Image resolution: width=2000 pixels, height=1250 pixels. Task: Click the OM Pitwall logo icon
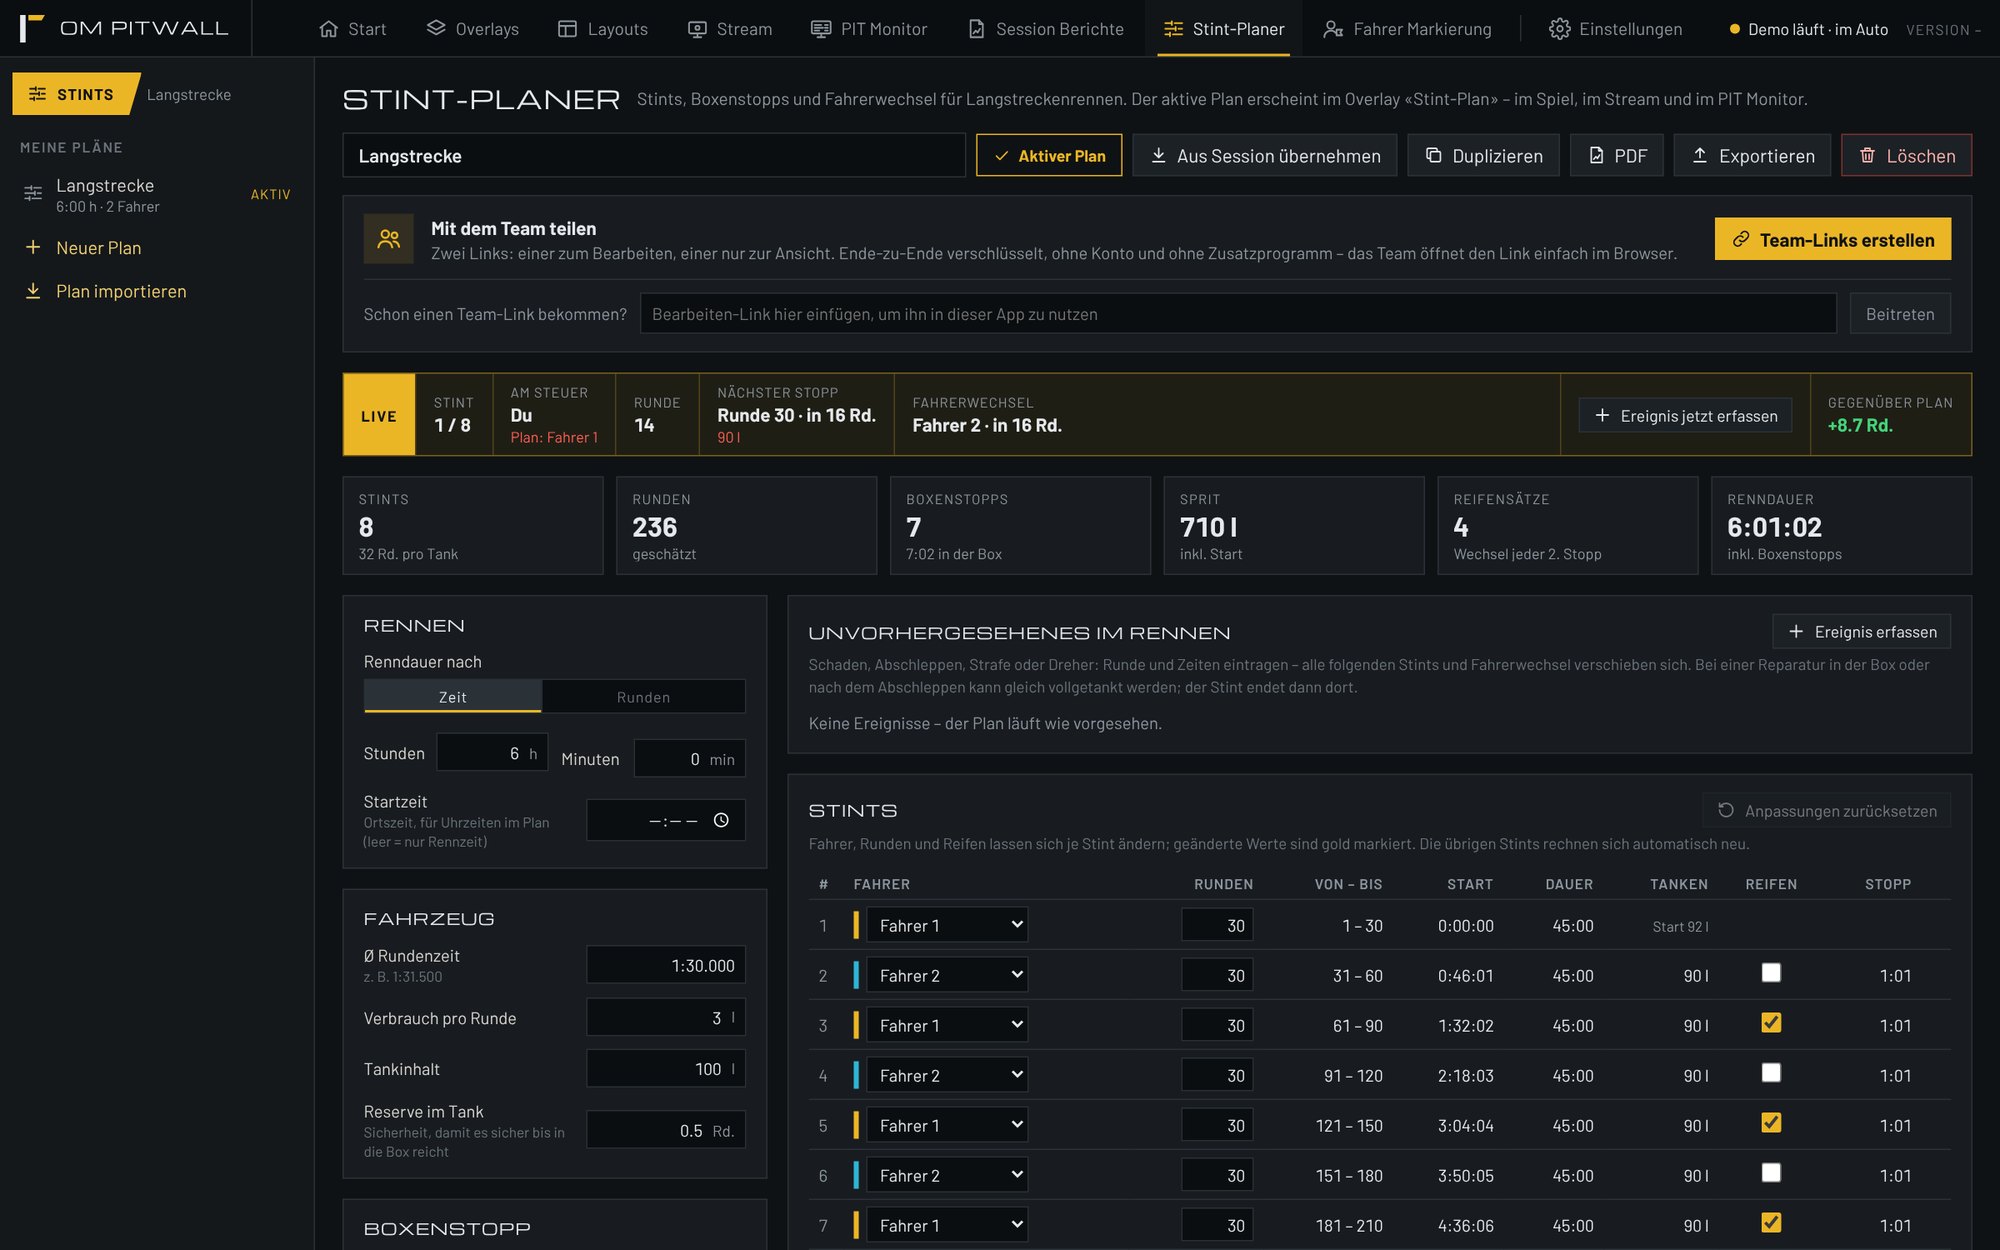click(x=32, y=28)
